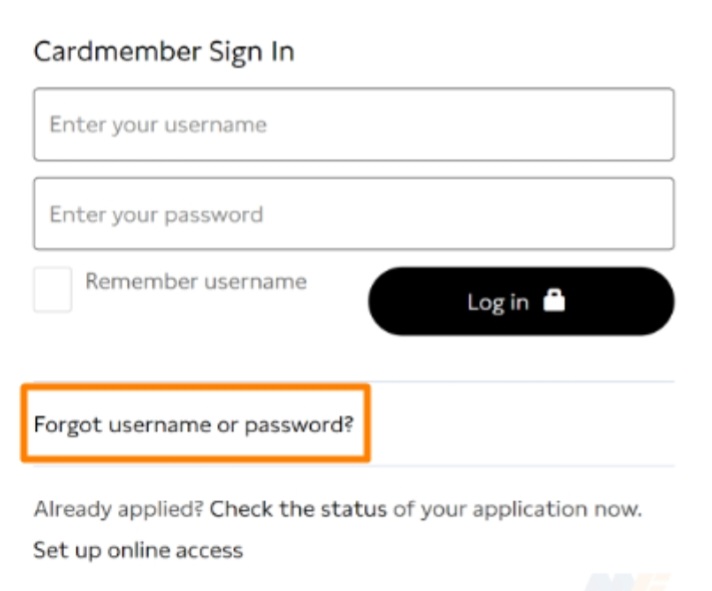
Task: Click inside the username input field
Action: pyautogui.click(x=354, y=124)
